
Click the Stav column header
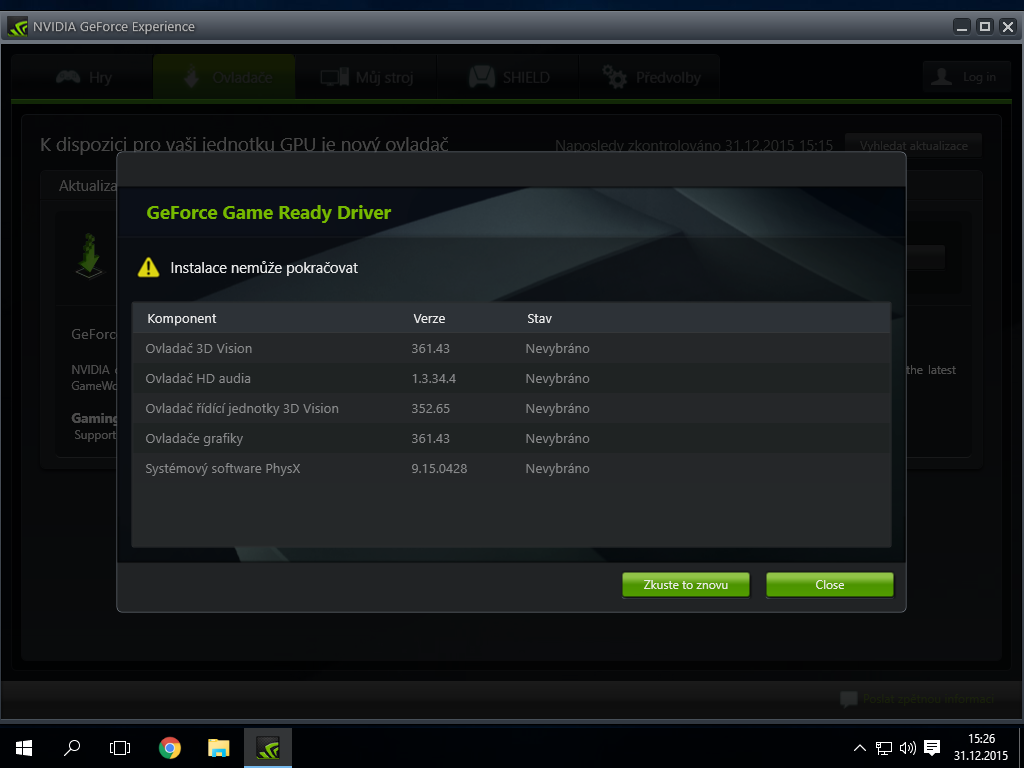[539, 319]
